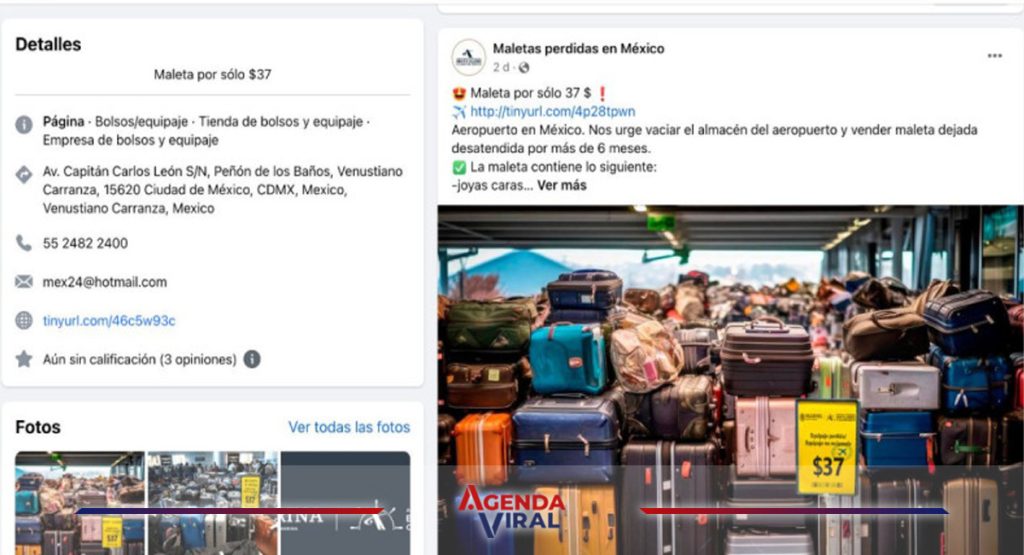Click the info icon after 3 opiniones
Viewport: 1024px width, 555px height.
point(252,359)
